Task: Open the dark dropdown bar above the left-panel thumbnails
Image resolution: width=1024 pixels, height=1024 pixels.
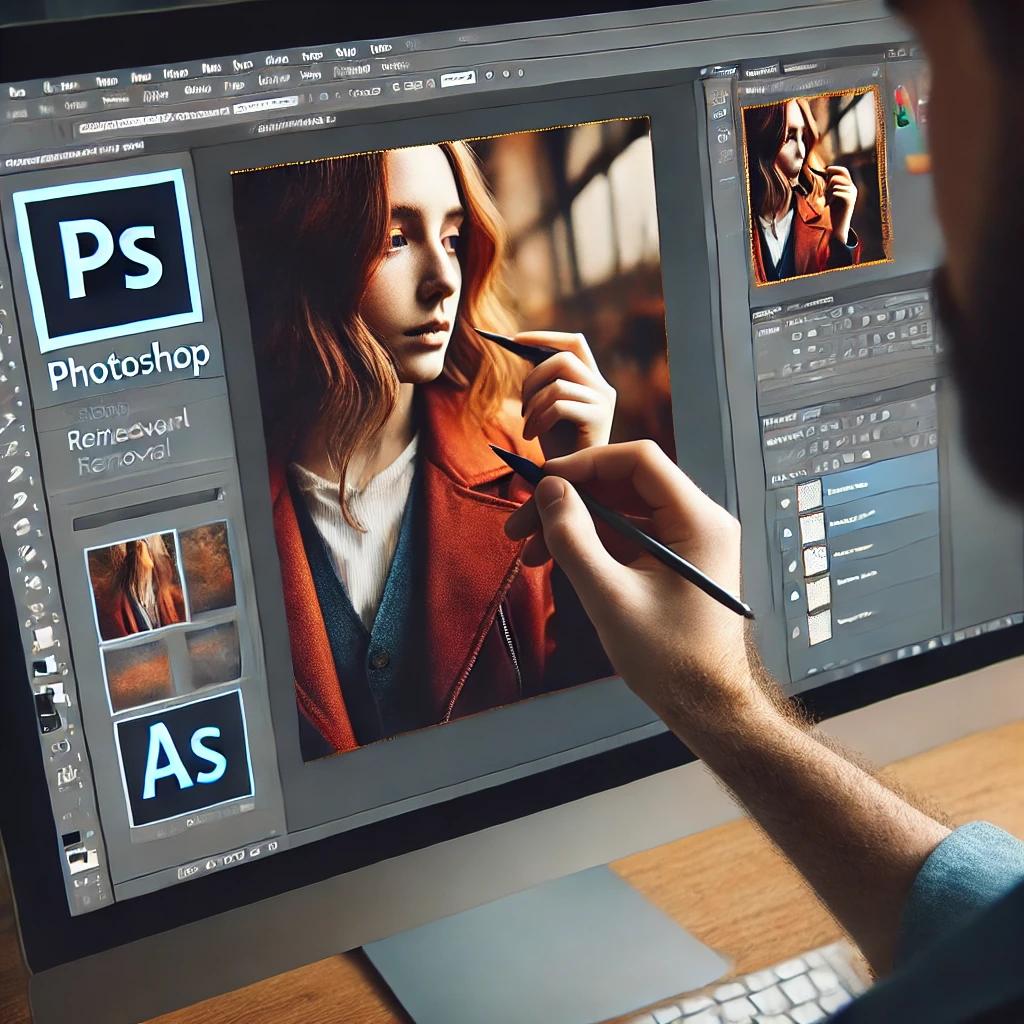Action: (x=148, y=507)
